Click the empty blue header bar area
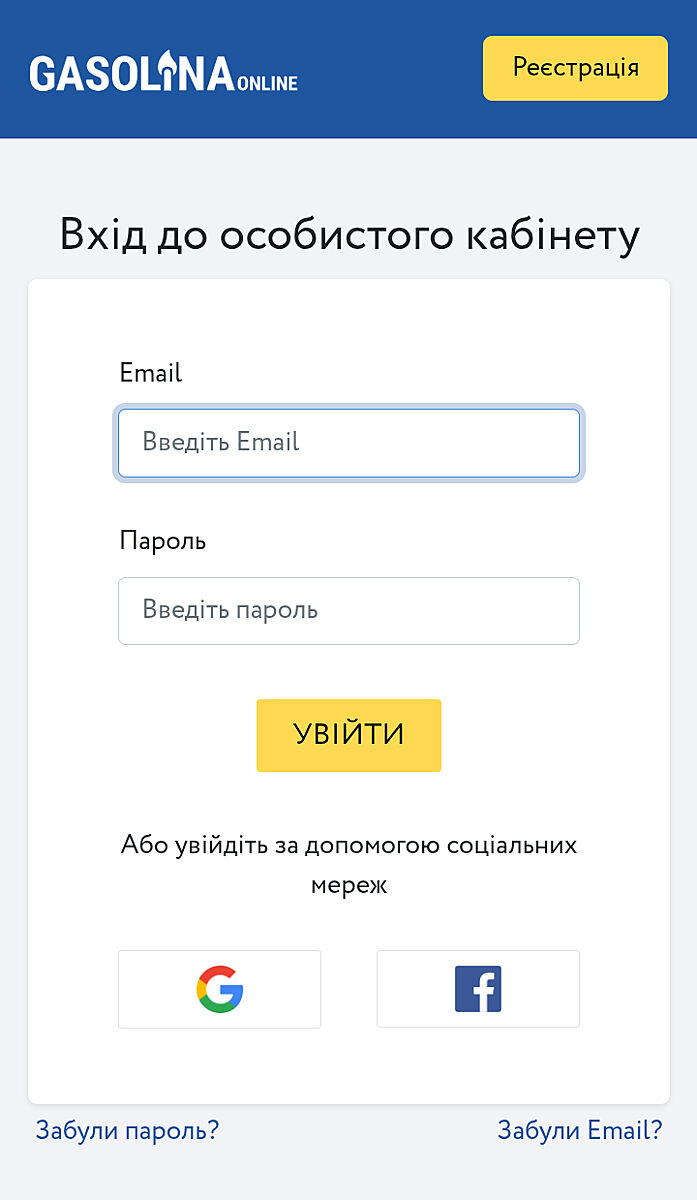 pyautogui.click(x=390, y=70)
